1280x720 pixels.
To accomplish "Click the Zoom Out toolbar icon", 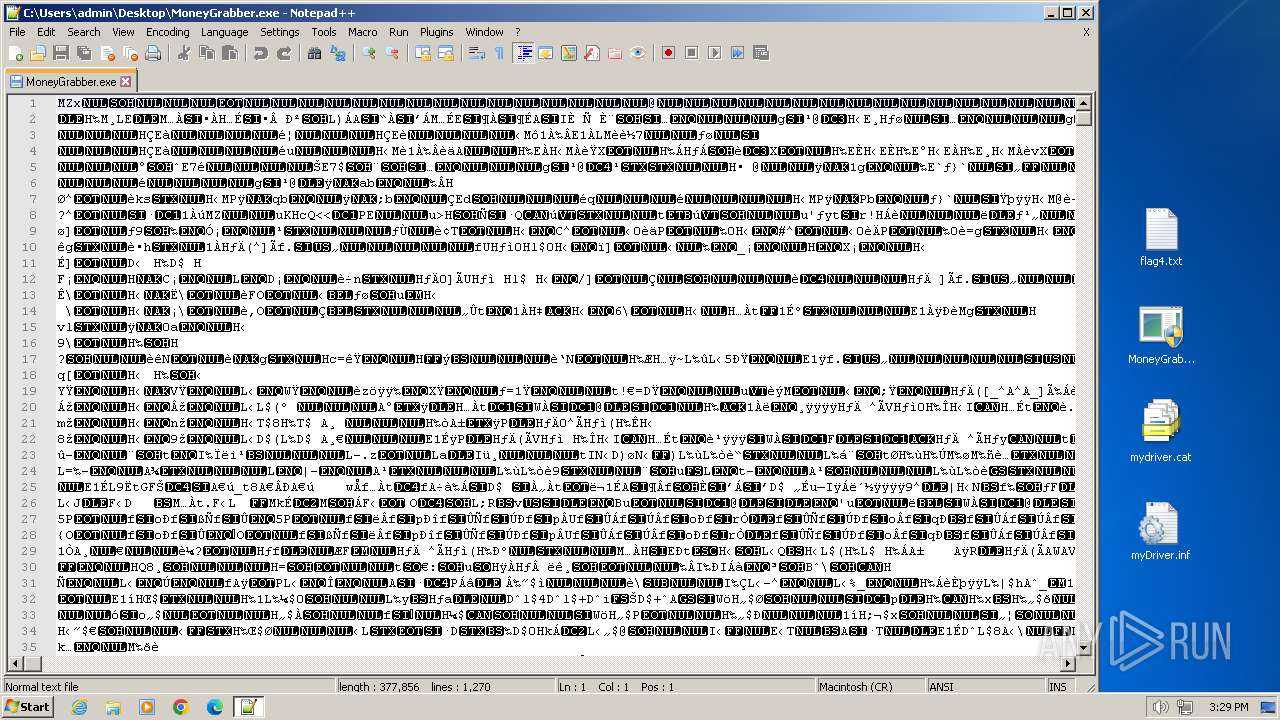I will 392,53.
